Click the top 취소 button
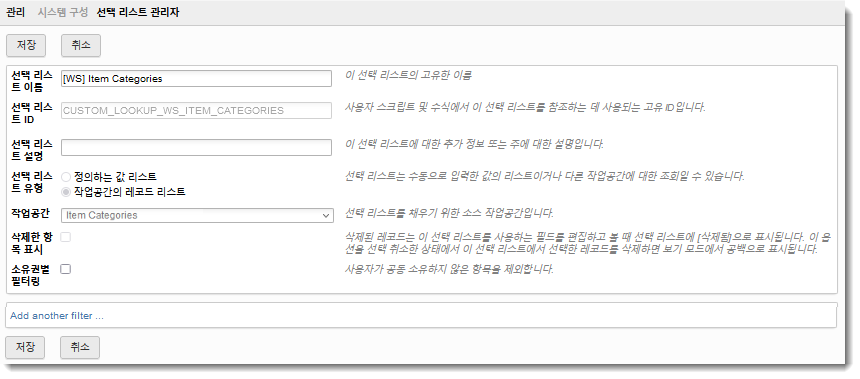 [81, 46]
